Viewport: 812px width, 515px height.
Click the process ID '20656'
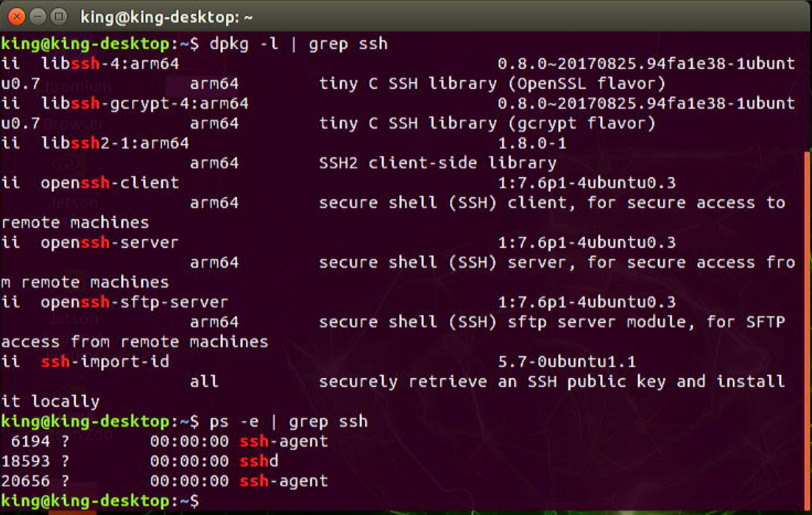(x=26, y=481)
